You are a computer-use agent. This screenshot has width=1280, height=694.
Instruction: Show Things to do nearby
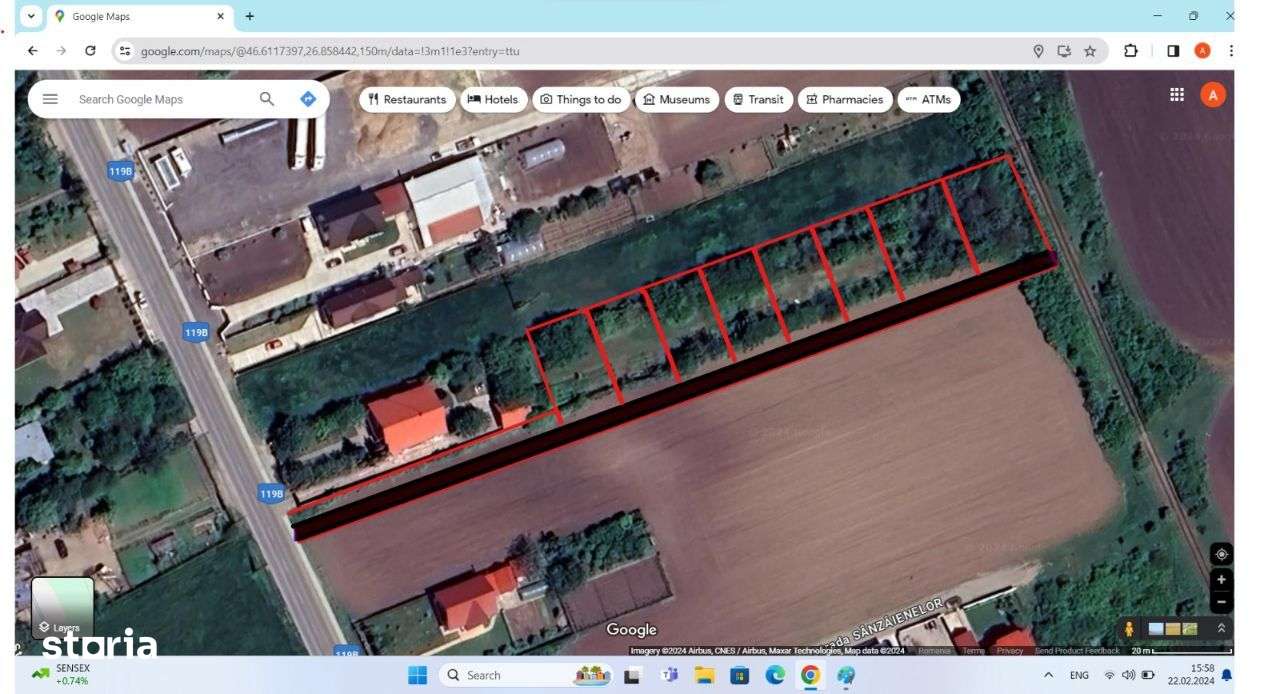581,99
